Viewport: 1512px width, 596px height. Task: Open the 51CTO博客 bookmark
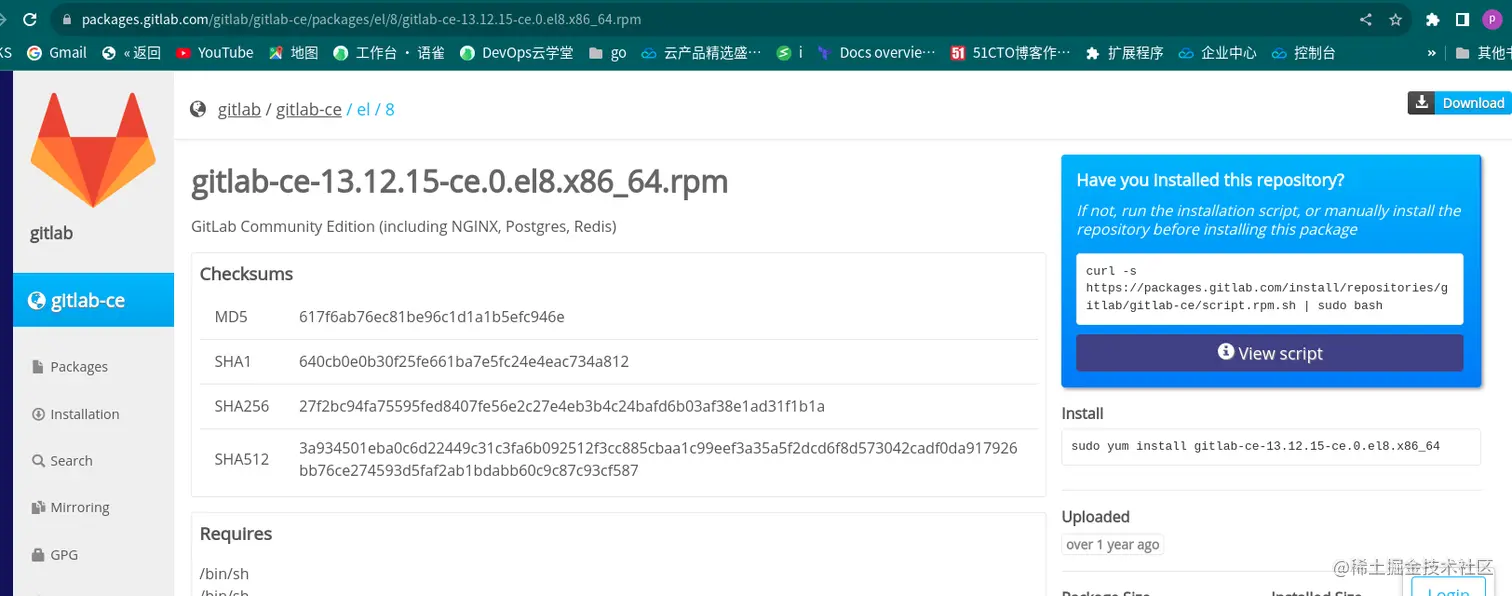[1010, 53]
